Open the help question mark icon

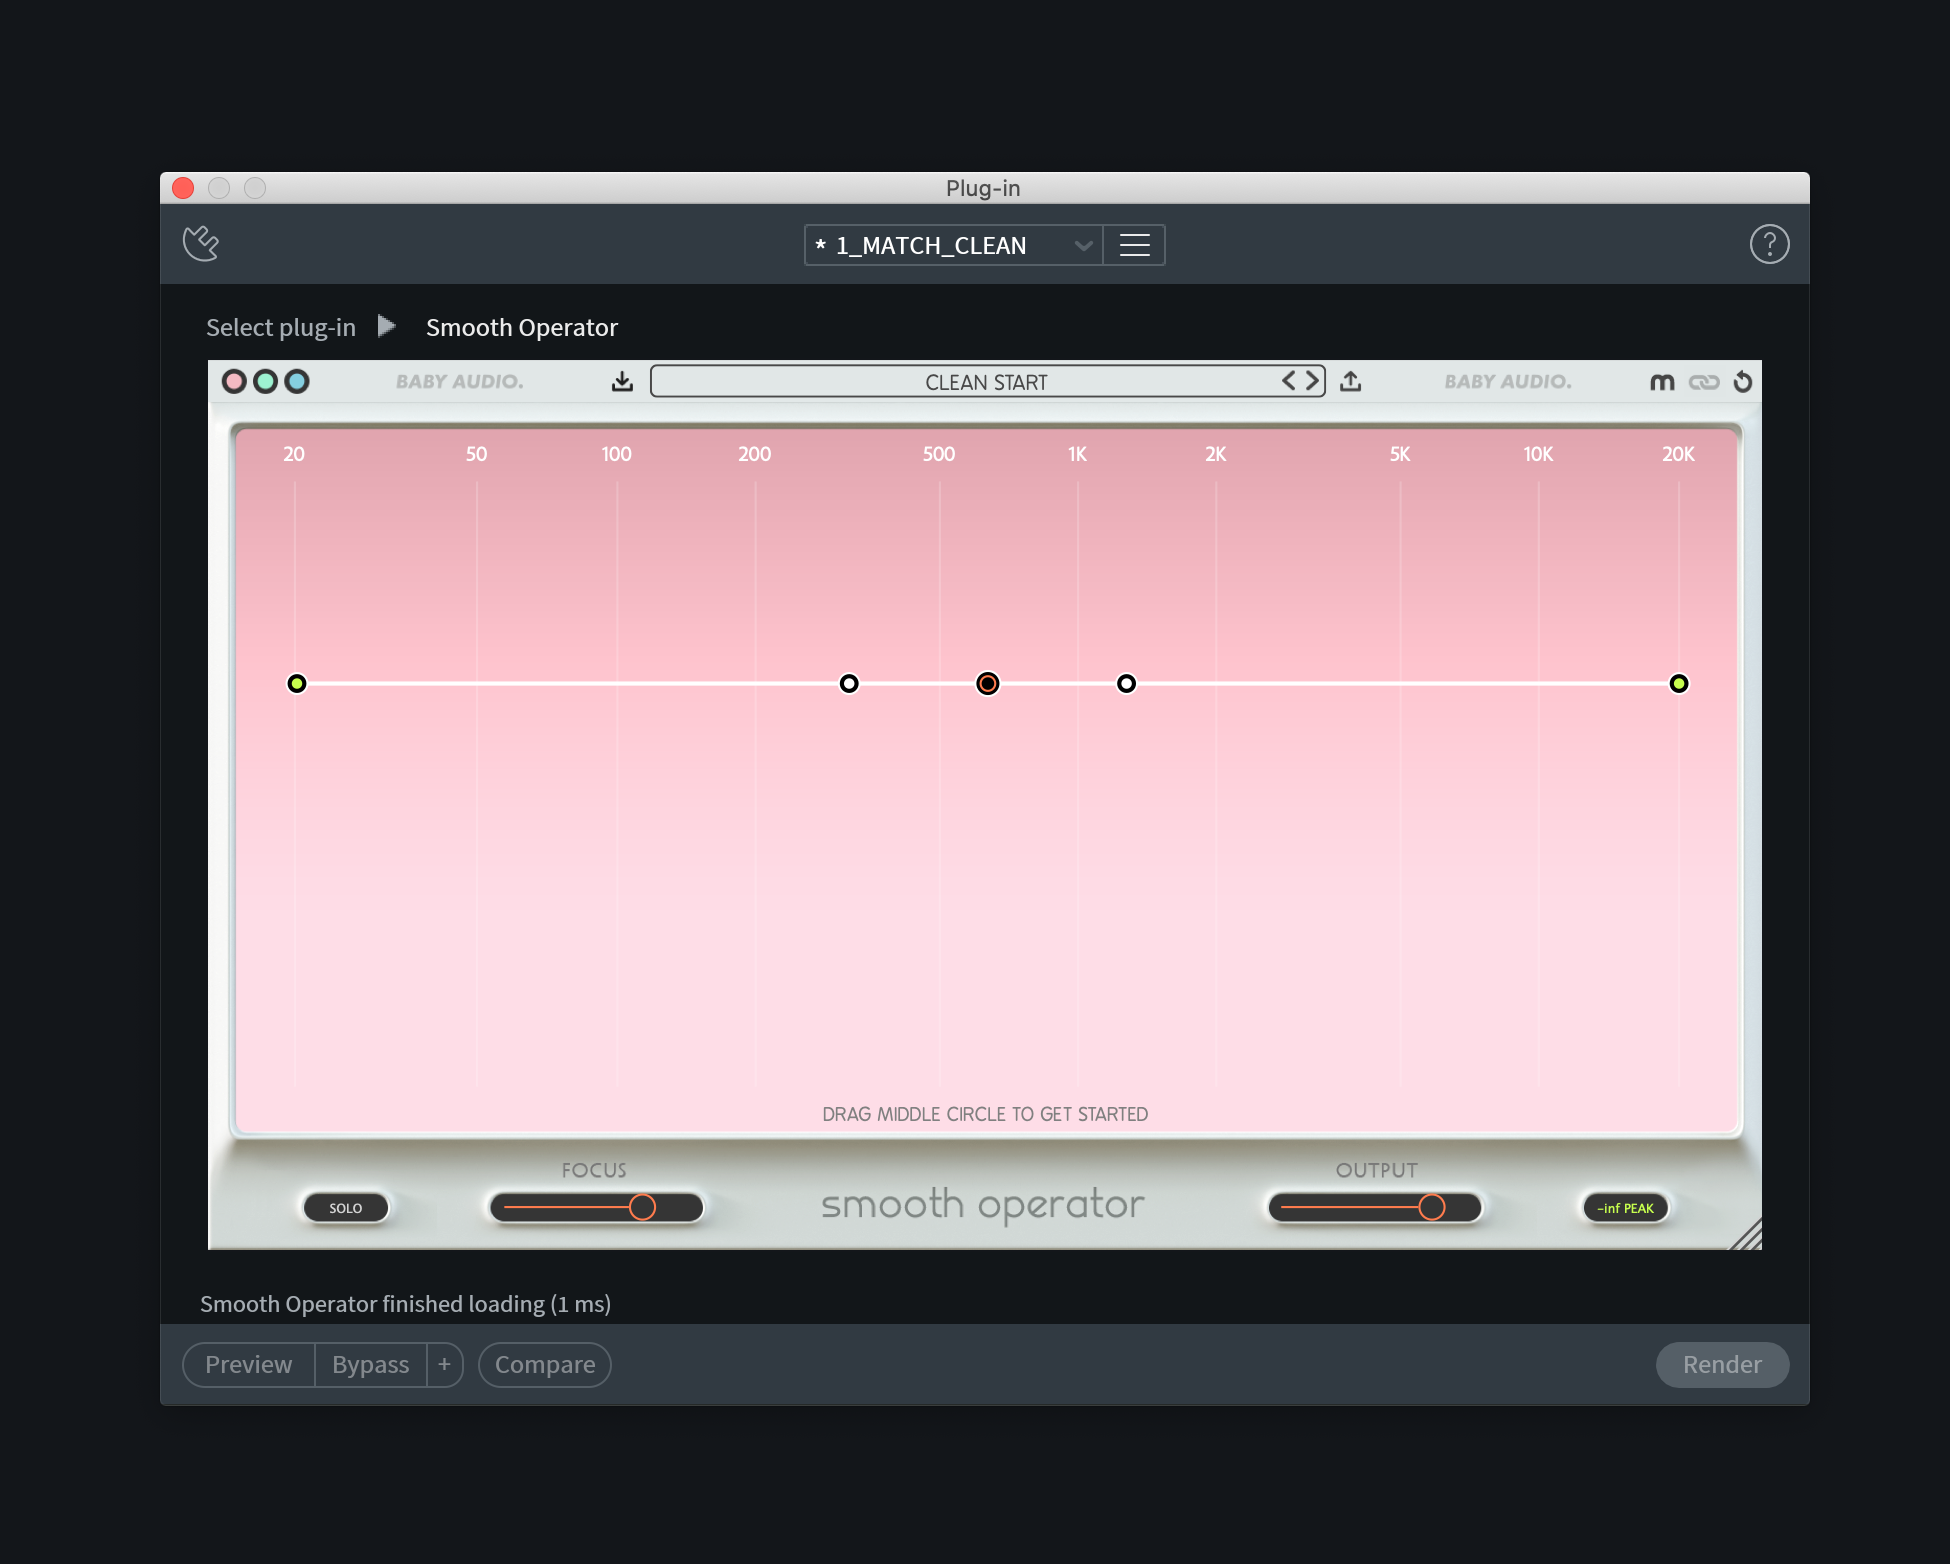(1769, 244)
